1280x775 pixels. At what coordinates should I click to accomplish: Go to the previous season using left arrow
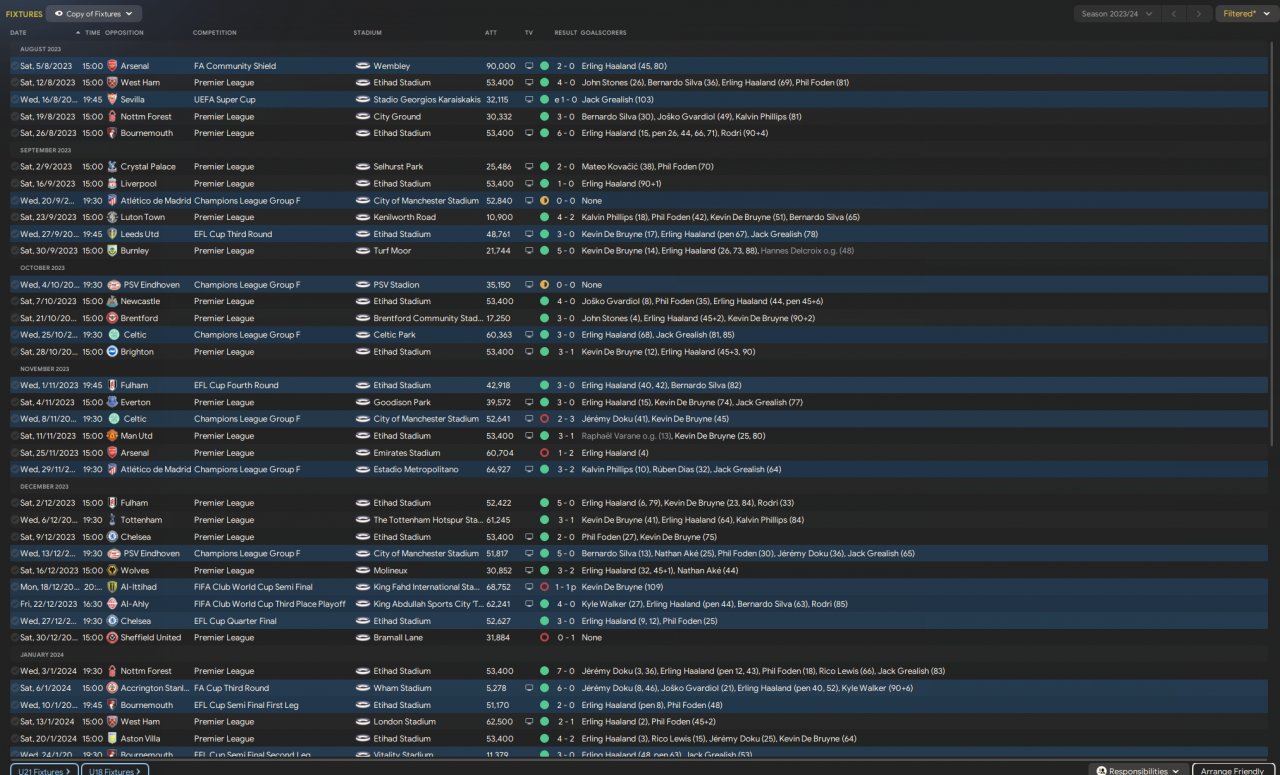click(x=1174, y=14)
